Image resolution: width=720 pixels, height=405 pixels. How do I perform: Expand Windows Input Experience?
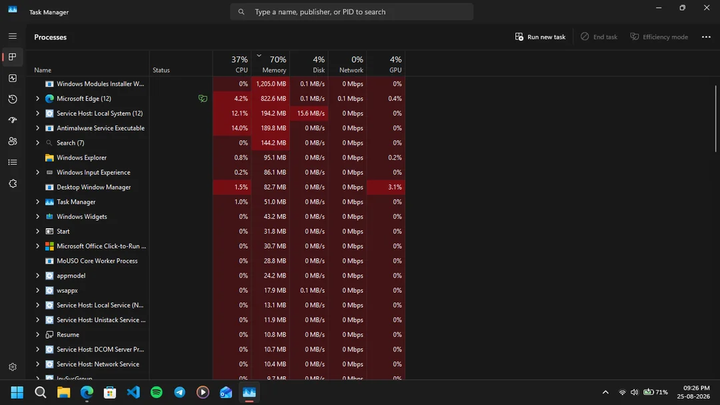tap(38, 172)
